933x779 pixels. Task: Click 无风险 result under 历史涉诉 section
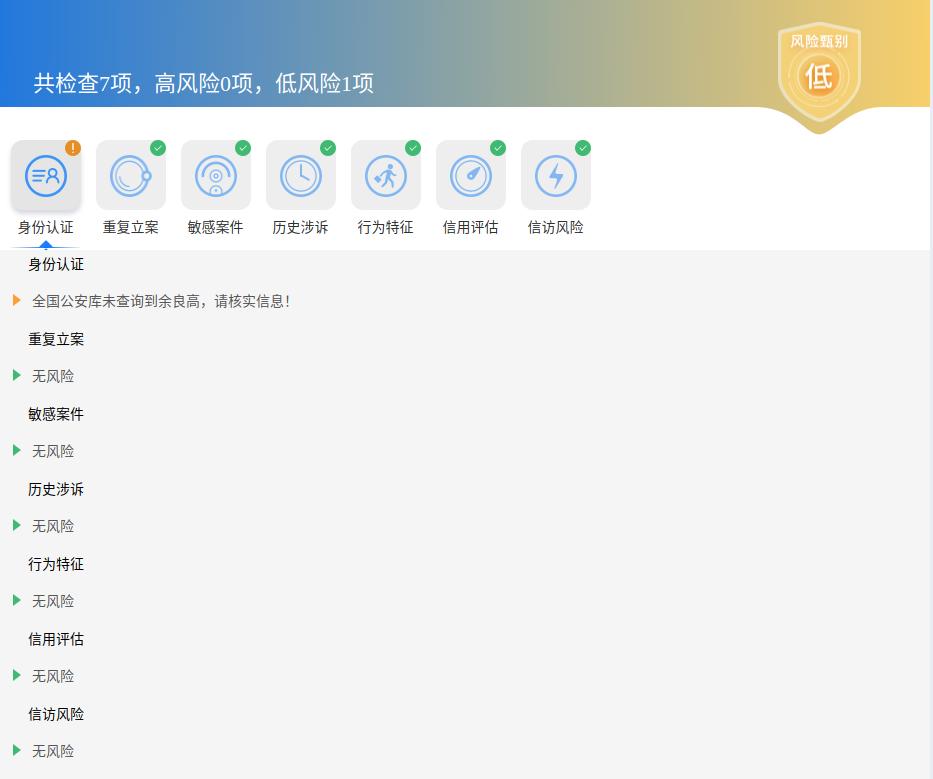(x=53, y=526)
